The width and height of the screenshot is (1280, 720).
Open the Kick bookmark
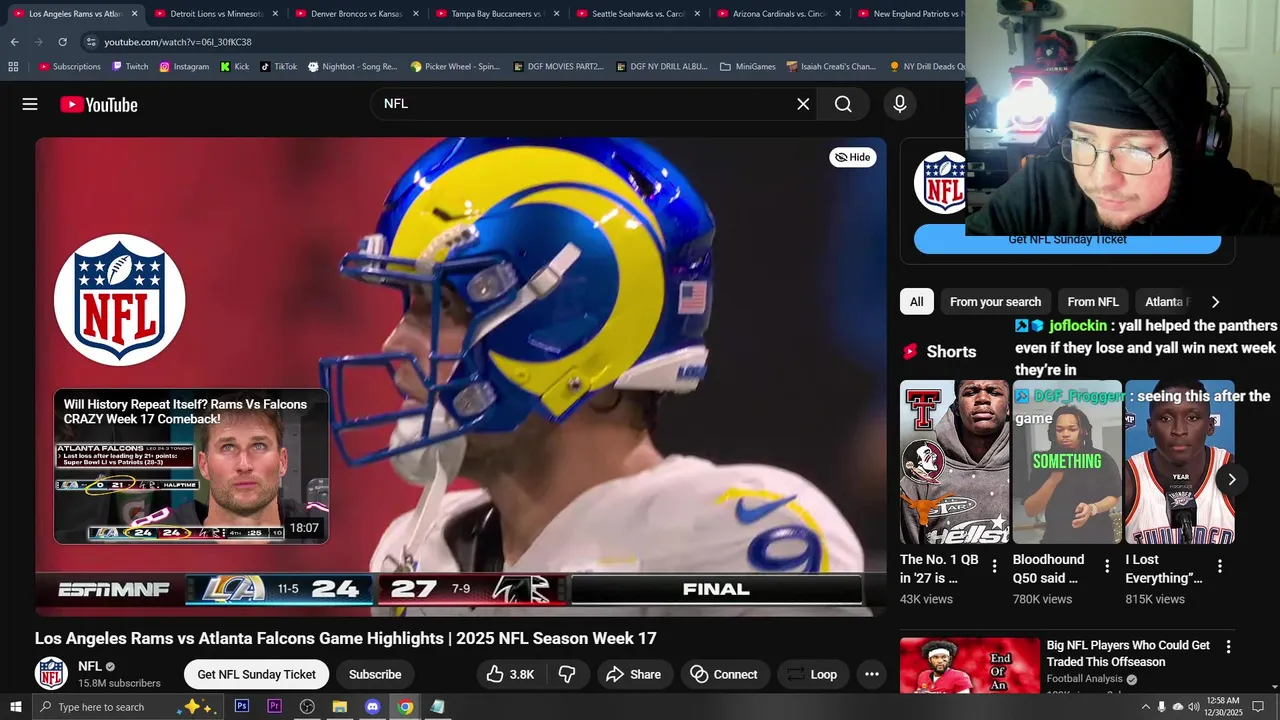235,67
